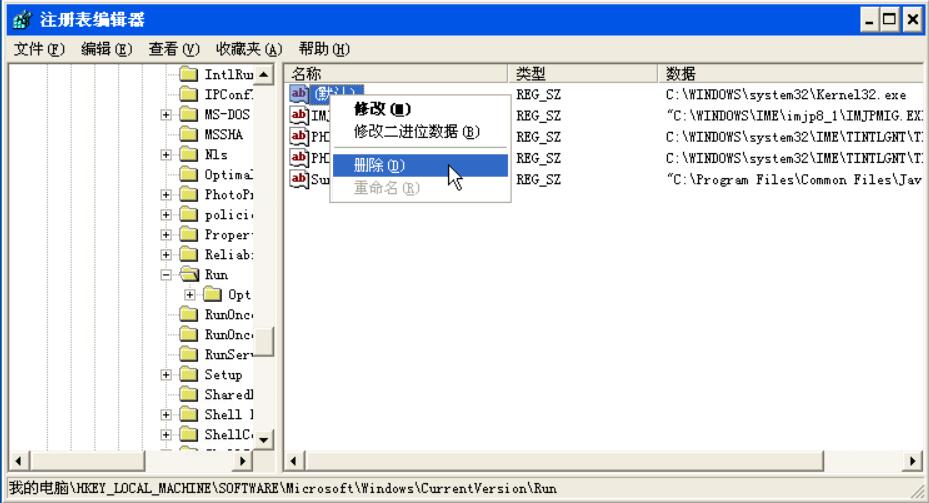This screenshot has height=503, width=929.
Task: Open the 编辑 (E) menu
Action: (107, 49)
